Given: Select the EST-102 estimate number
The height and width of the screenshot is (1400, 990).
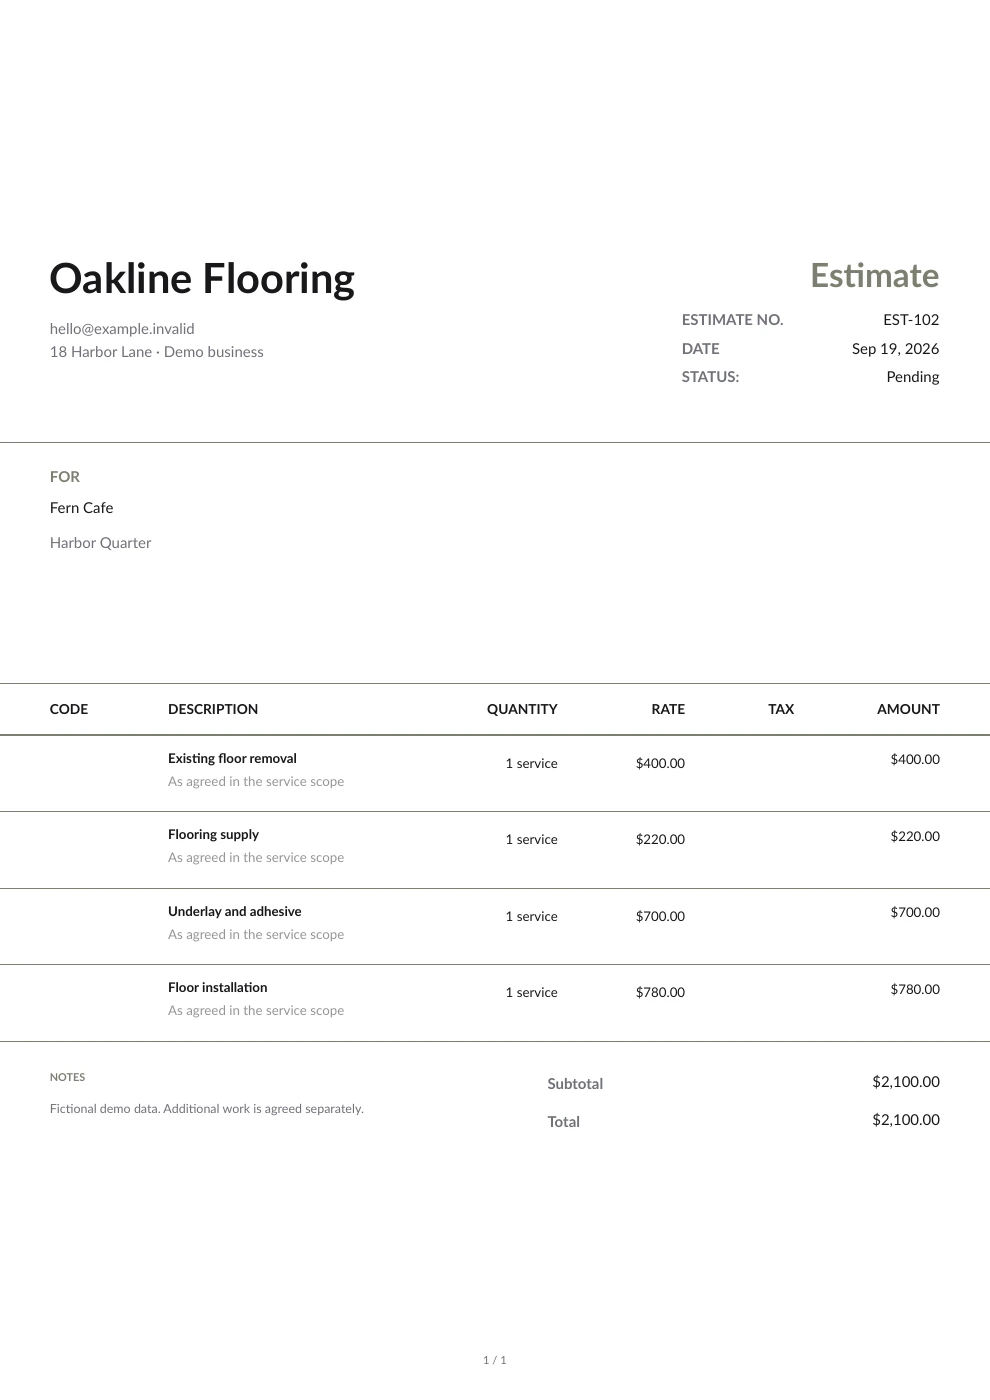Looking at the screenshot, I should pos(911,320).
